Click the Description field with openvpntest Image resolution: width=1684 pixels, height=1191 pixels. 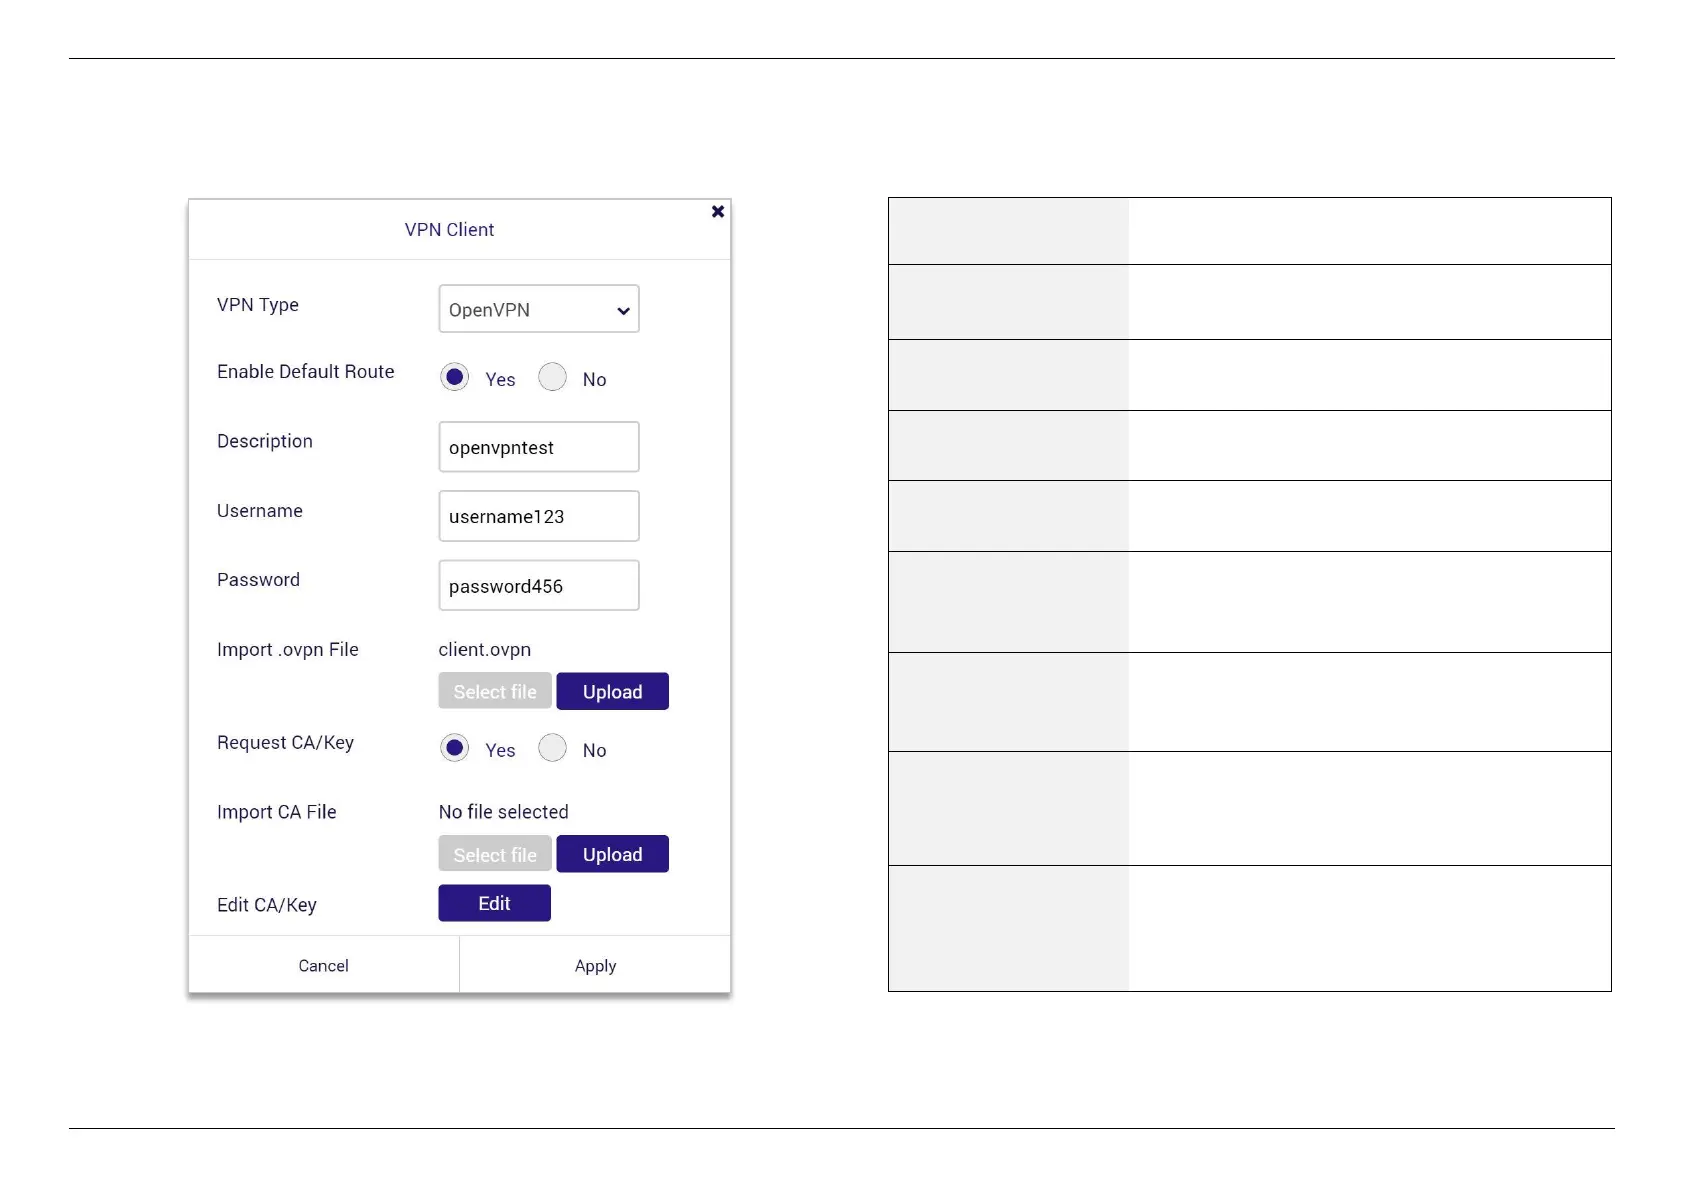539,447
